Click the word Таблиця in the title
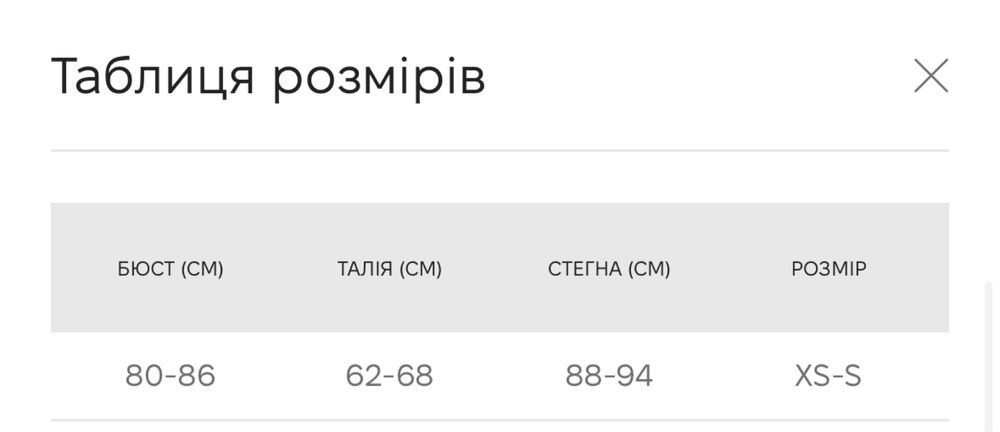This screenshot has width=1000, height=432. [x=152, y=77]
